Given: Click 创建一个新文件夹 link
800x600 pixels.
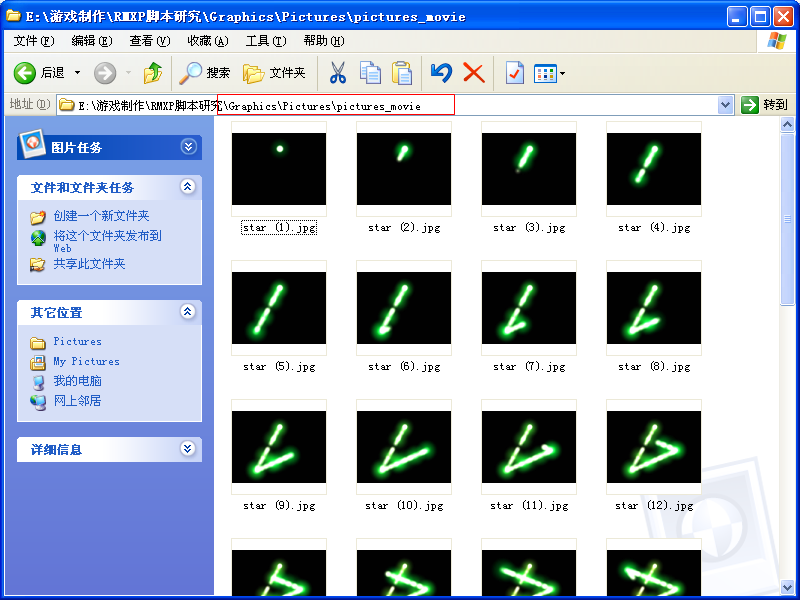Looking at the screenshot, I should coord(101,216).
